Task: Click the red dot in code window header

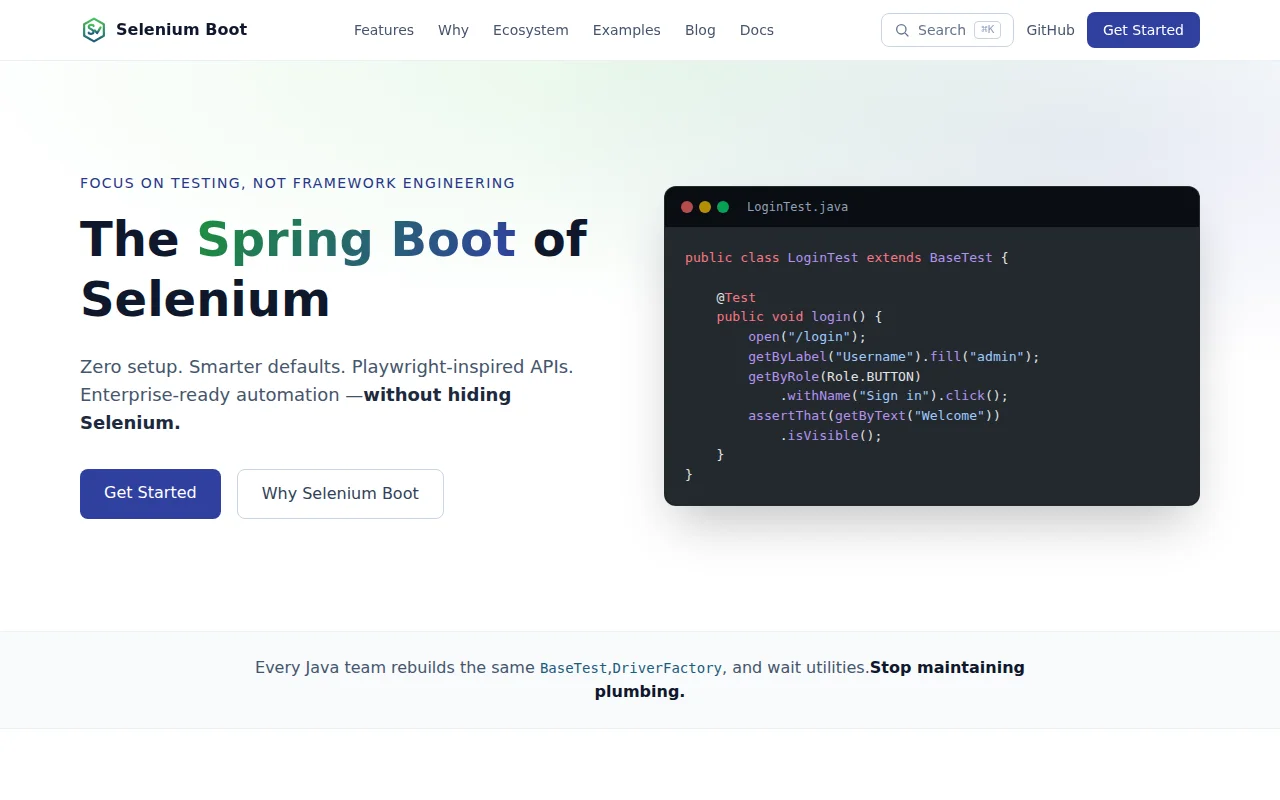Action: tap(687, 207)
